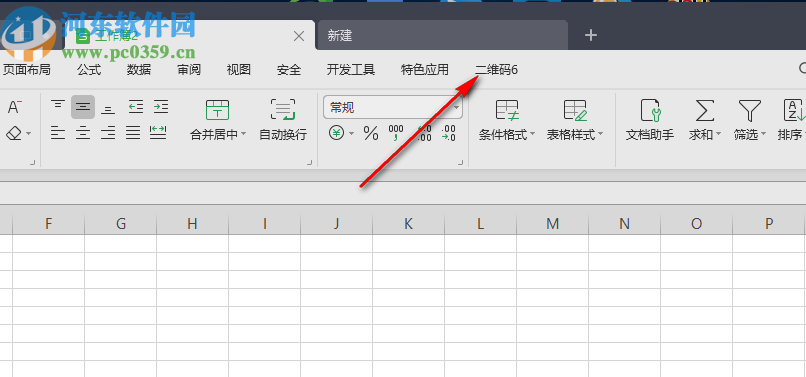The image size is (806, 377).
Task: Click the eraser clear-formatting icon
Action: 14,134
